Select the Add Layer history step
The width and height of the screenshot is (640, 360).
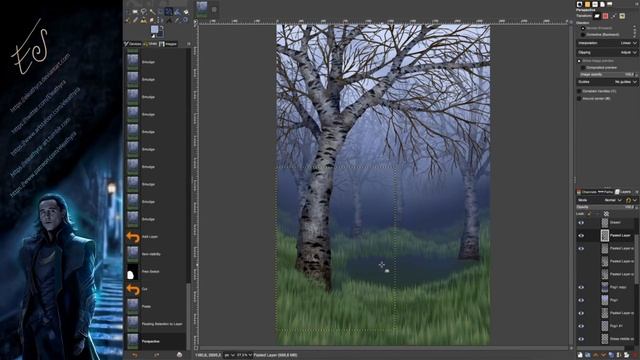coord(156,236)
